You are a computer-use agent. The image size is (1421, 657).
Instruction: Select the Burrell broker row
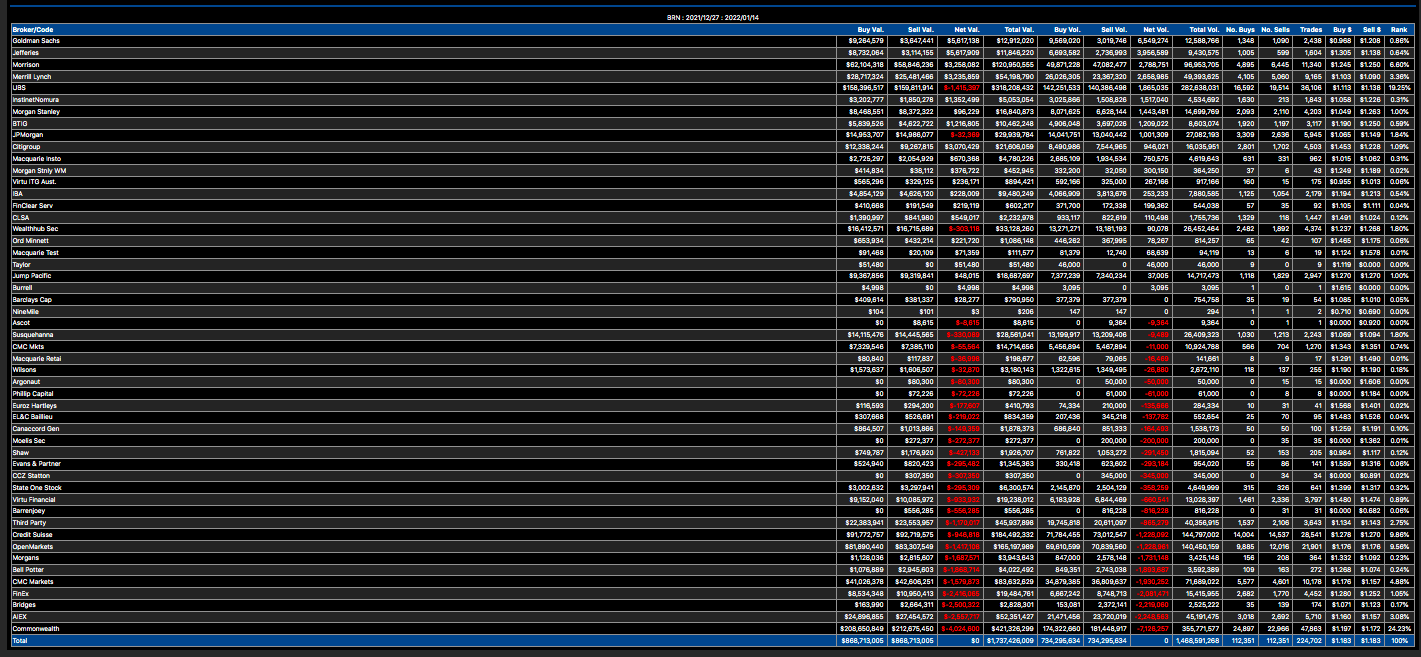pyautogui.click(x=710, y=288)
